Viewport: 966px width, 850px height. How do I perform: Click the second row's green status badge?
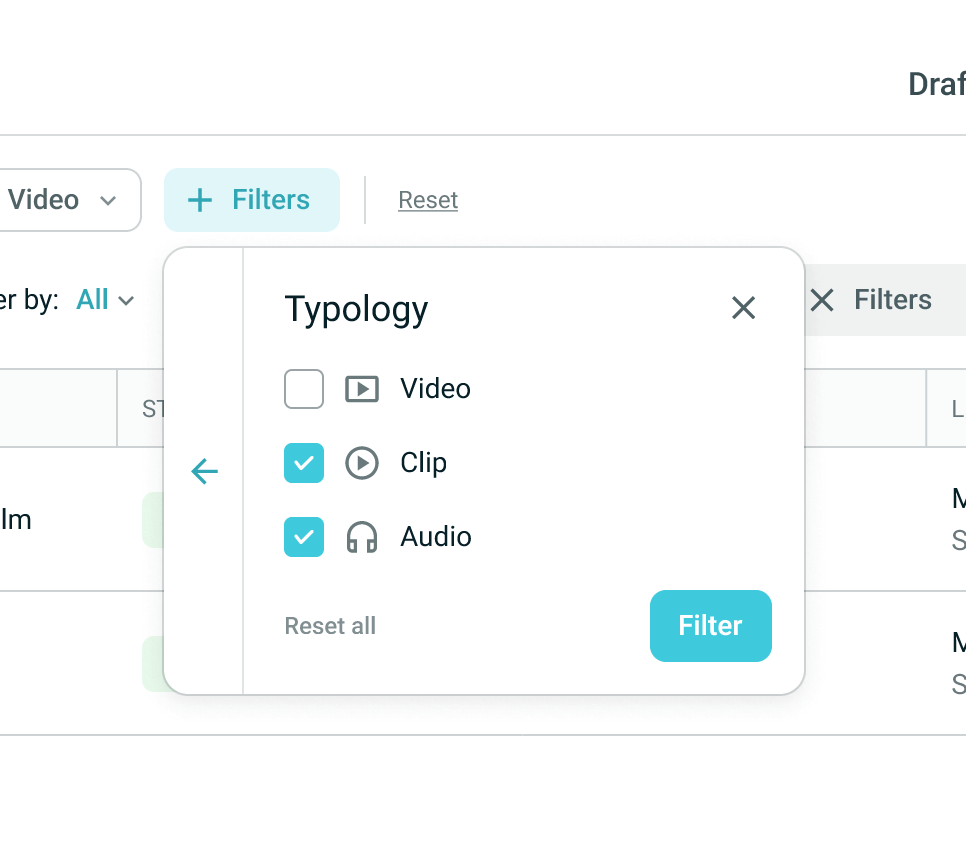[153, 664]
